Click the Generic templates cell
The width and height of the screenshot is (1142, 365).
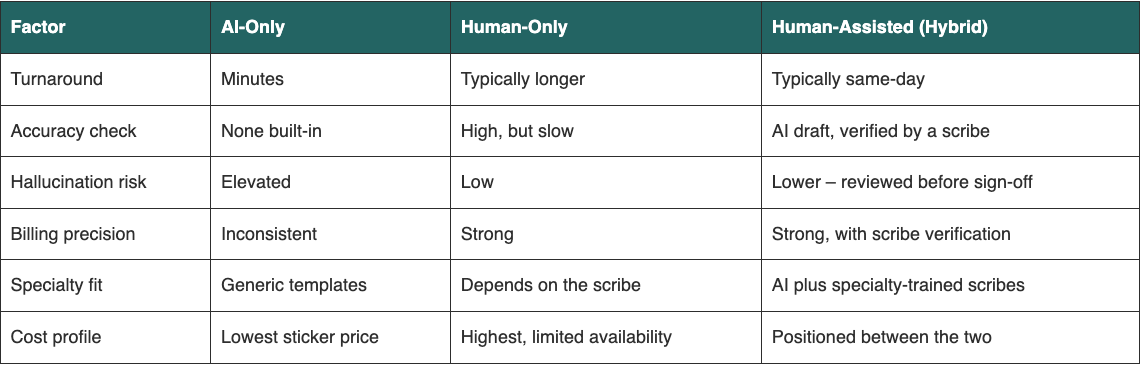click(x=294, y=285)
